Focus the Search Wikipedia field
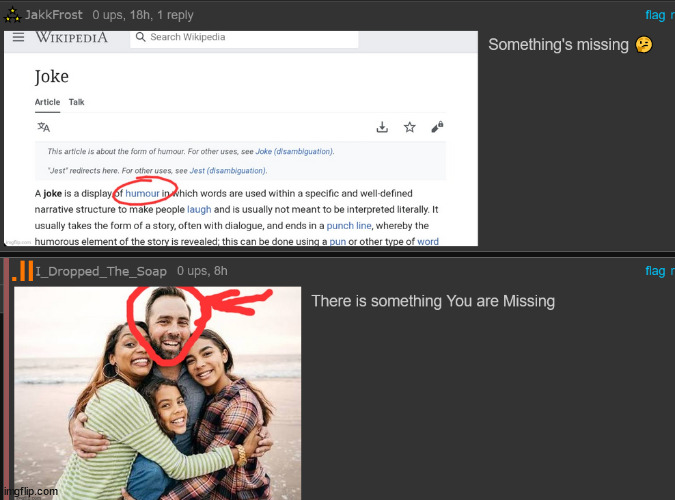 pyautogui.click(x=244, y=37)
